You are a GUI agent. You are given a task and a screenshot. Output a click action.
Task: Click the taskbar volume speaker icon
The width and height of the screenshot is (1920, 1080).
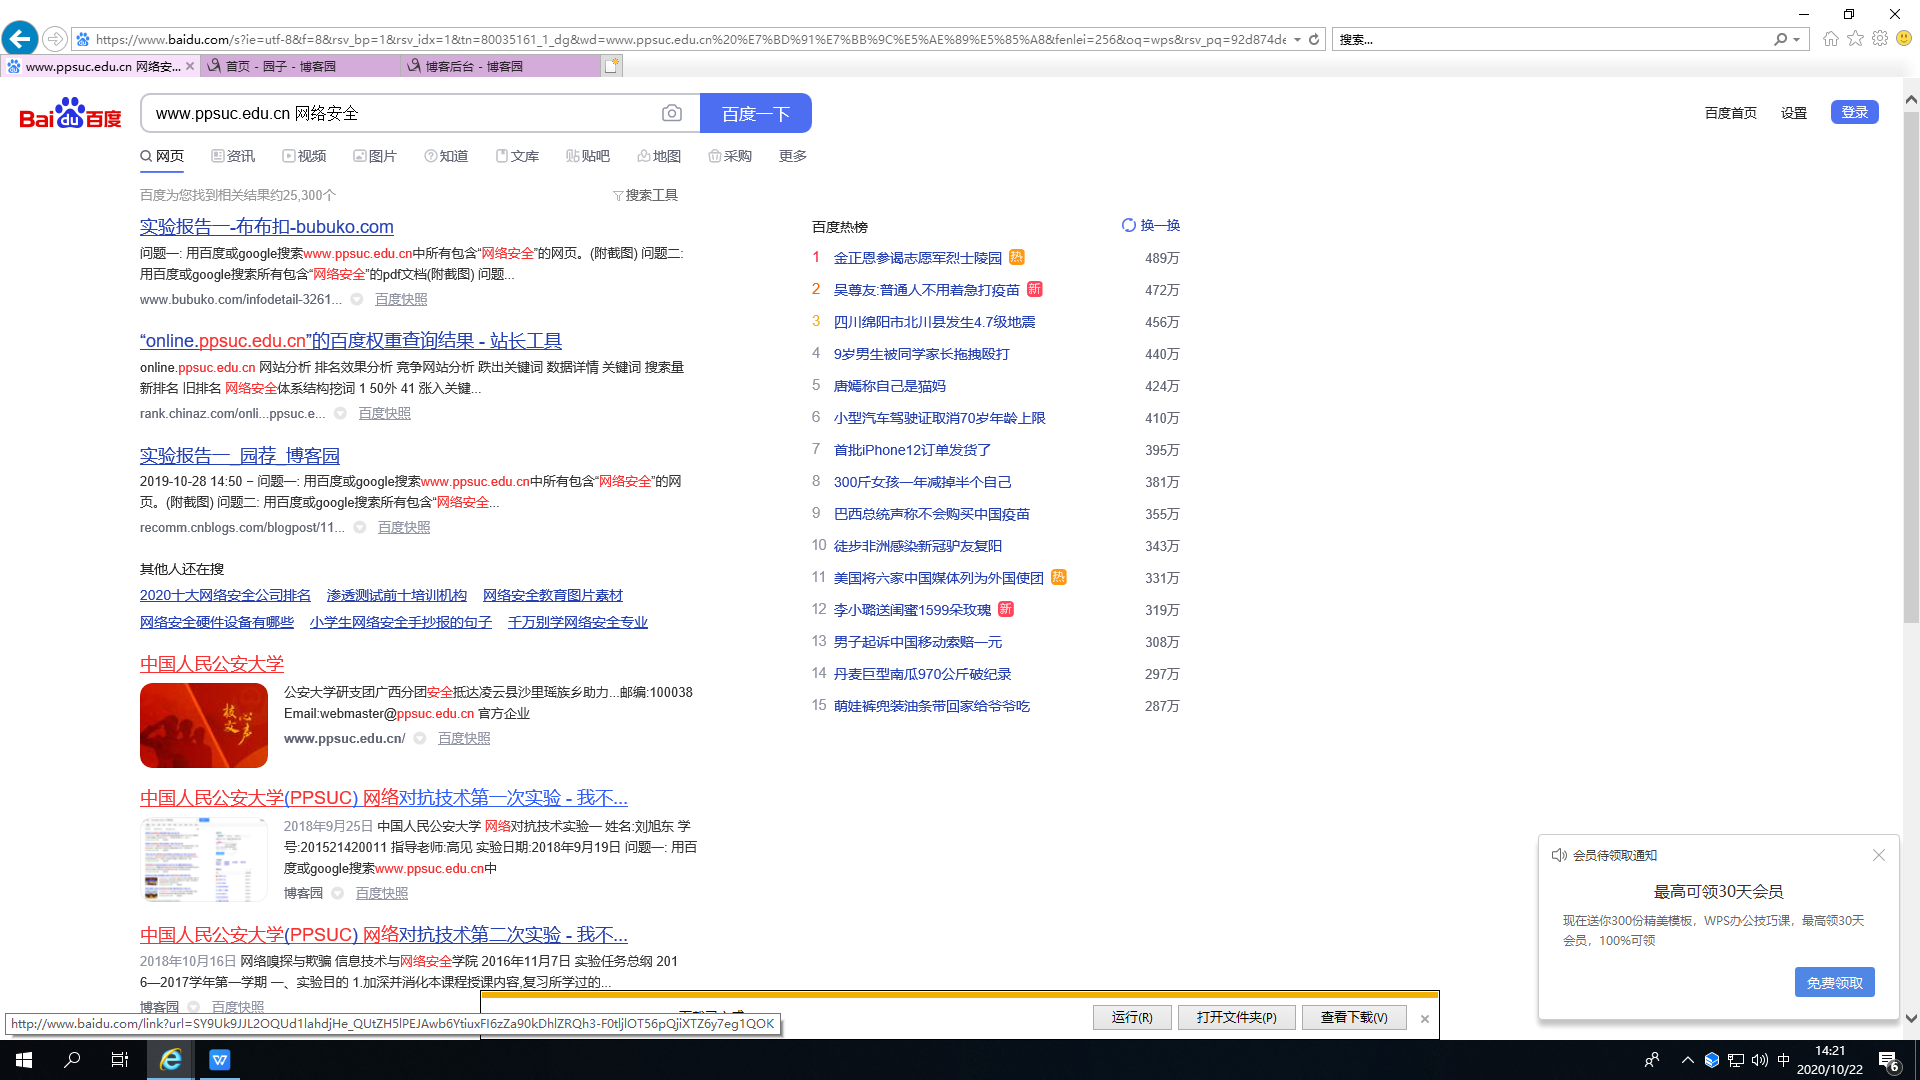click(1760, 1060)
